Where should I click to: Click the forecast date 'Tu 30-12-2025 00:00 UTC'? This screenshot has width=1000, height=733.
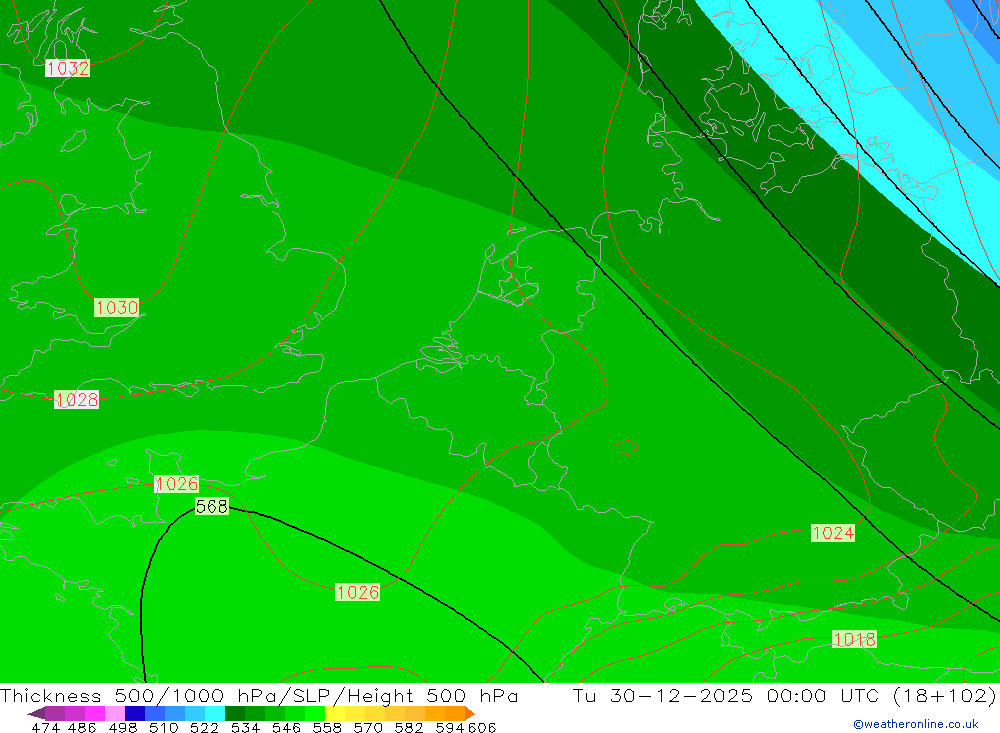[726, 695]
